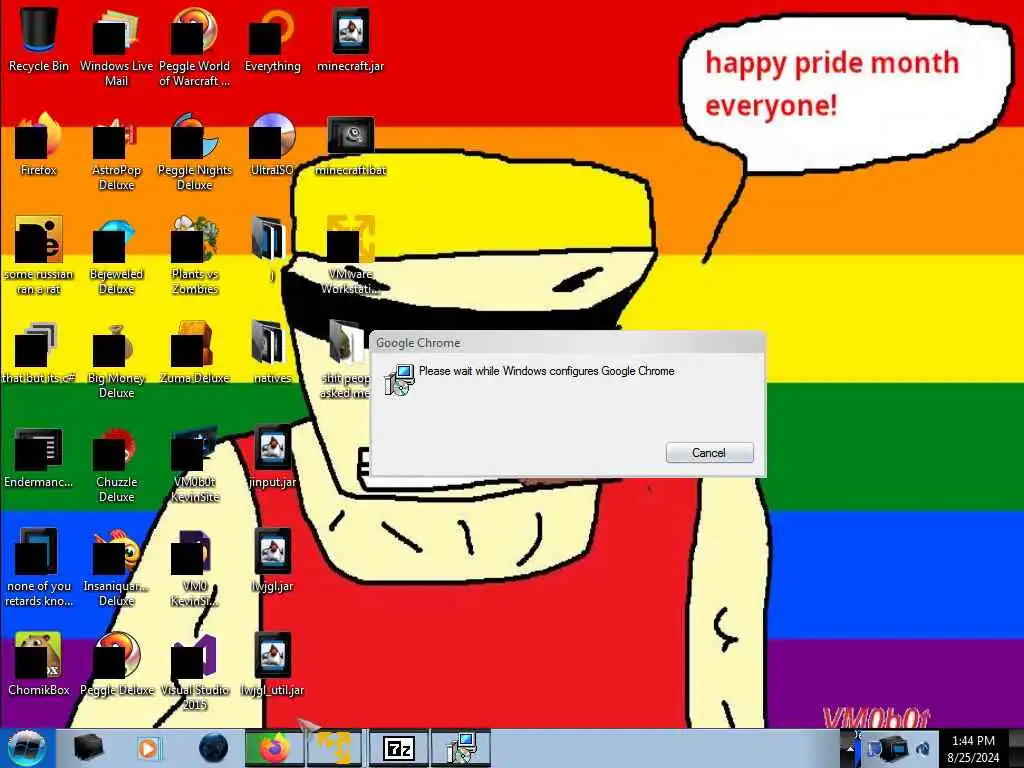Switch to Firefox in the taskbar

click(275, 748)
